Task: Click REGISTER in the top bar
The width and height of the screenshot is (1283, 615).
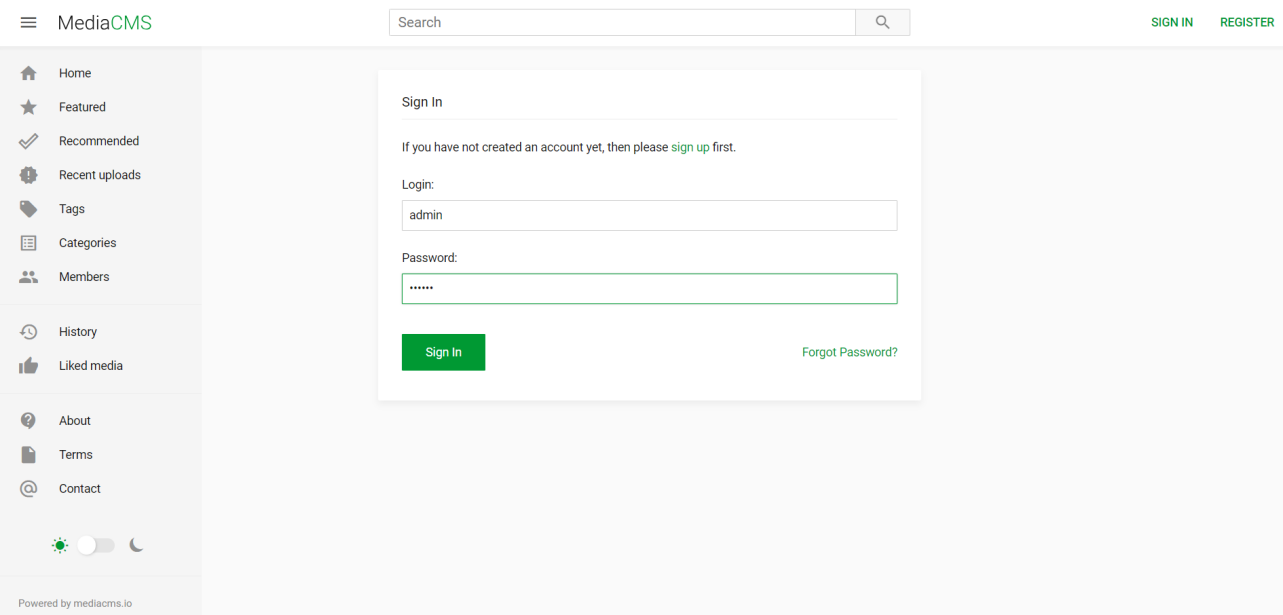Action: coord(1246,22)
